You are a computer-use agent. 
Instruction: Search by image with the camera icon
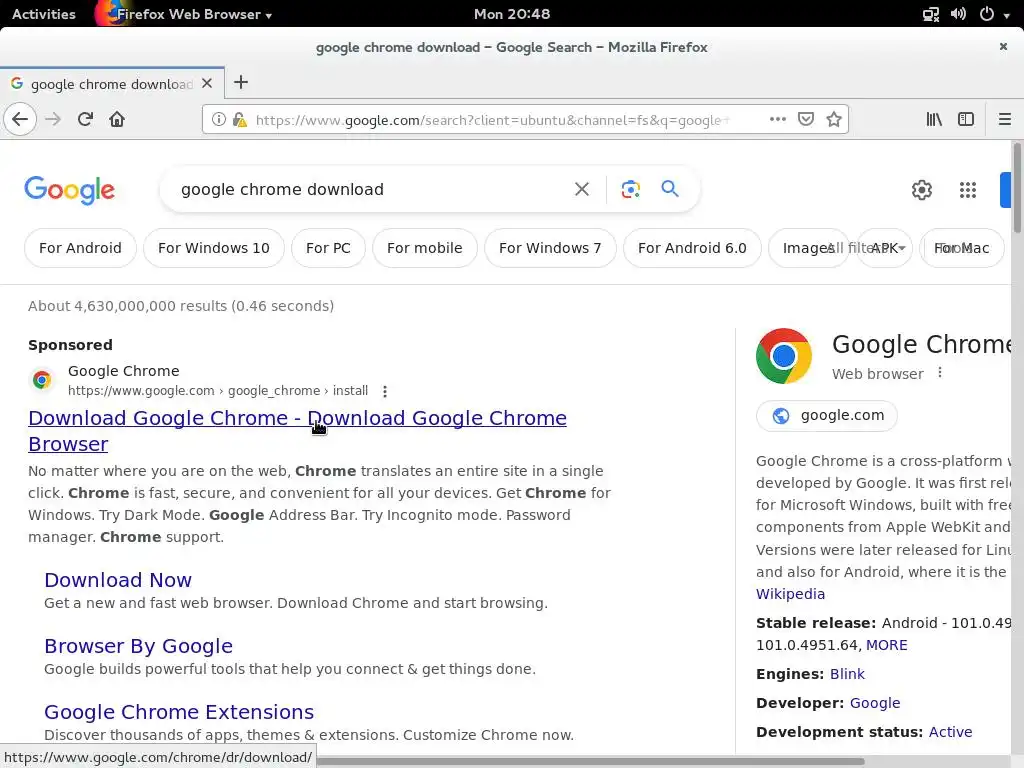630,189
